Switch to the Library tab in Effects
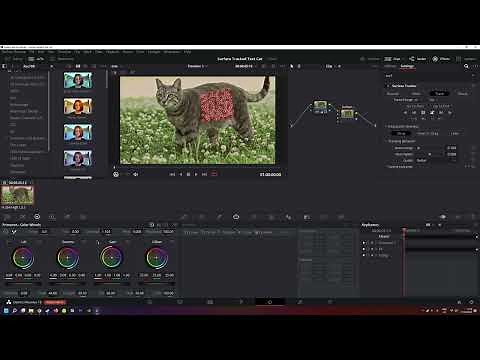480x360 pixels. pyautogui.click(x=390, y=66)
